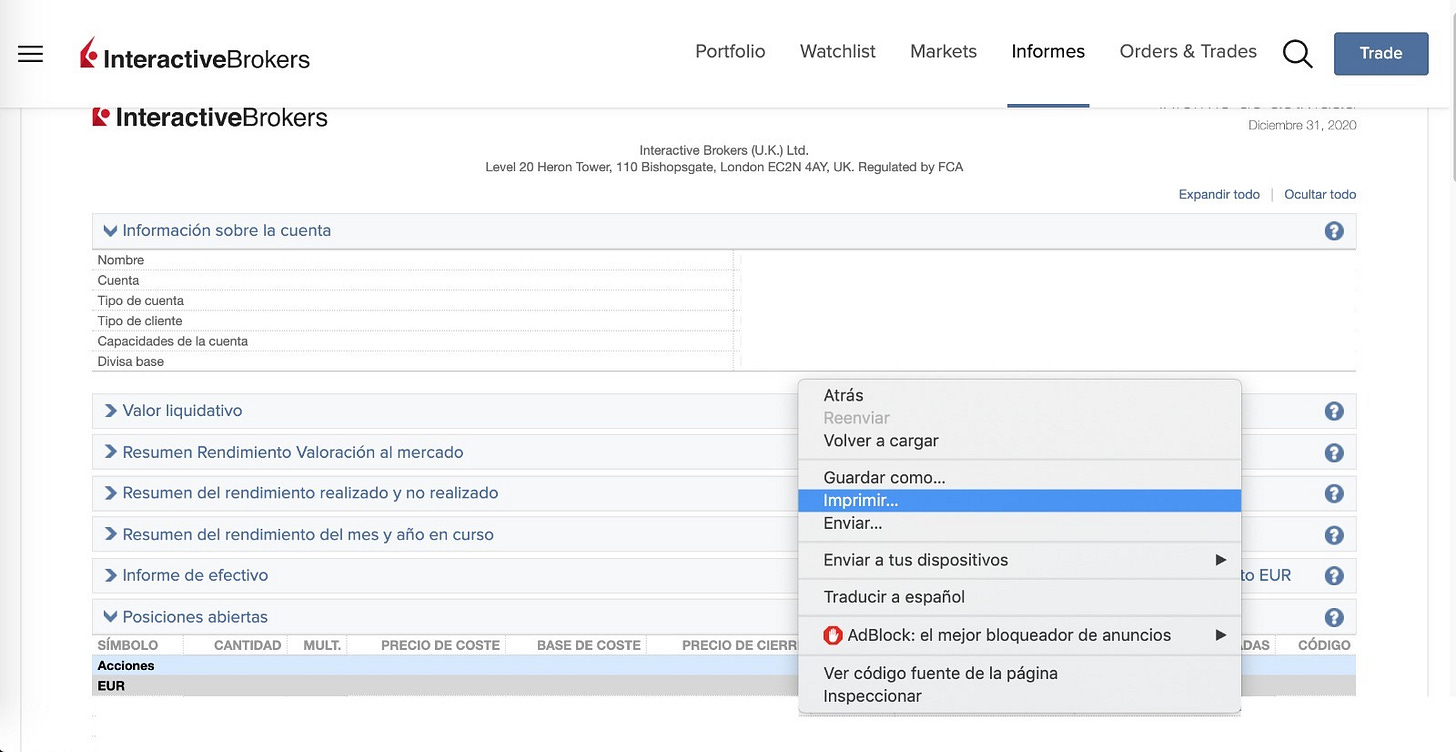Click help icon for Resumen del rendimiento realizado
Screen dimensions: 1456x752
[x=1334, y=494]
